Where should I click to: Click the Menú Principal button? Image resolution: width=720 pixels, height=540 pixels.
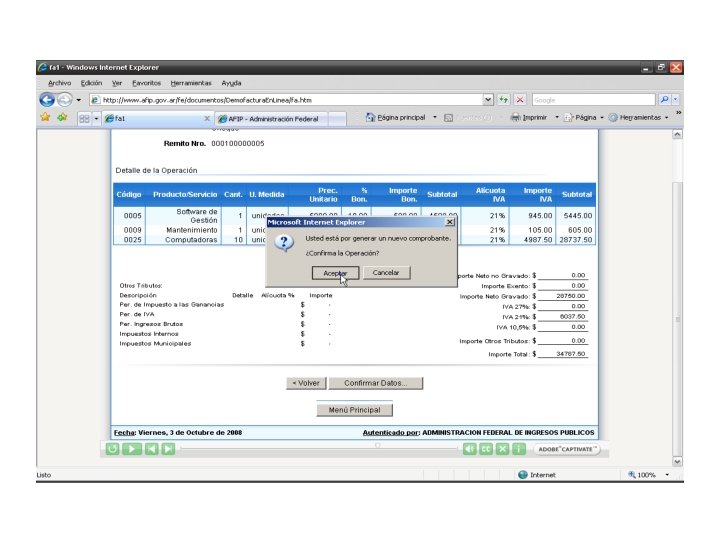point(354,410)
